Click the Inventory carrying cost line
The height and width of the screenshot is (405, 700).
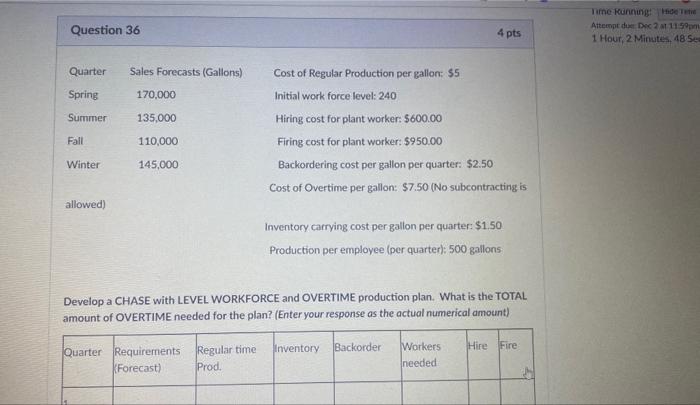tap(383, 226)
